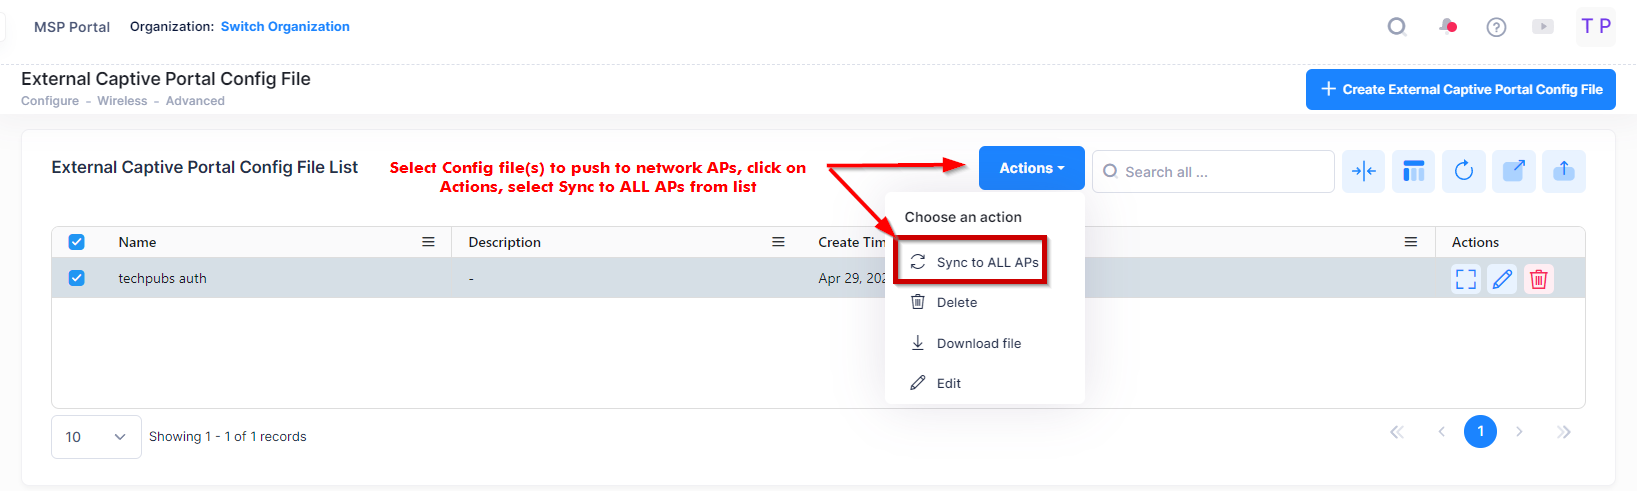Refresh the config file list
Viewport: 1637px width, 491px height.
pos(1463,171)
